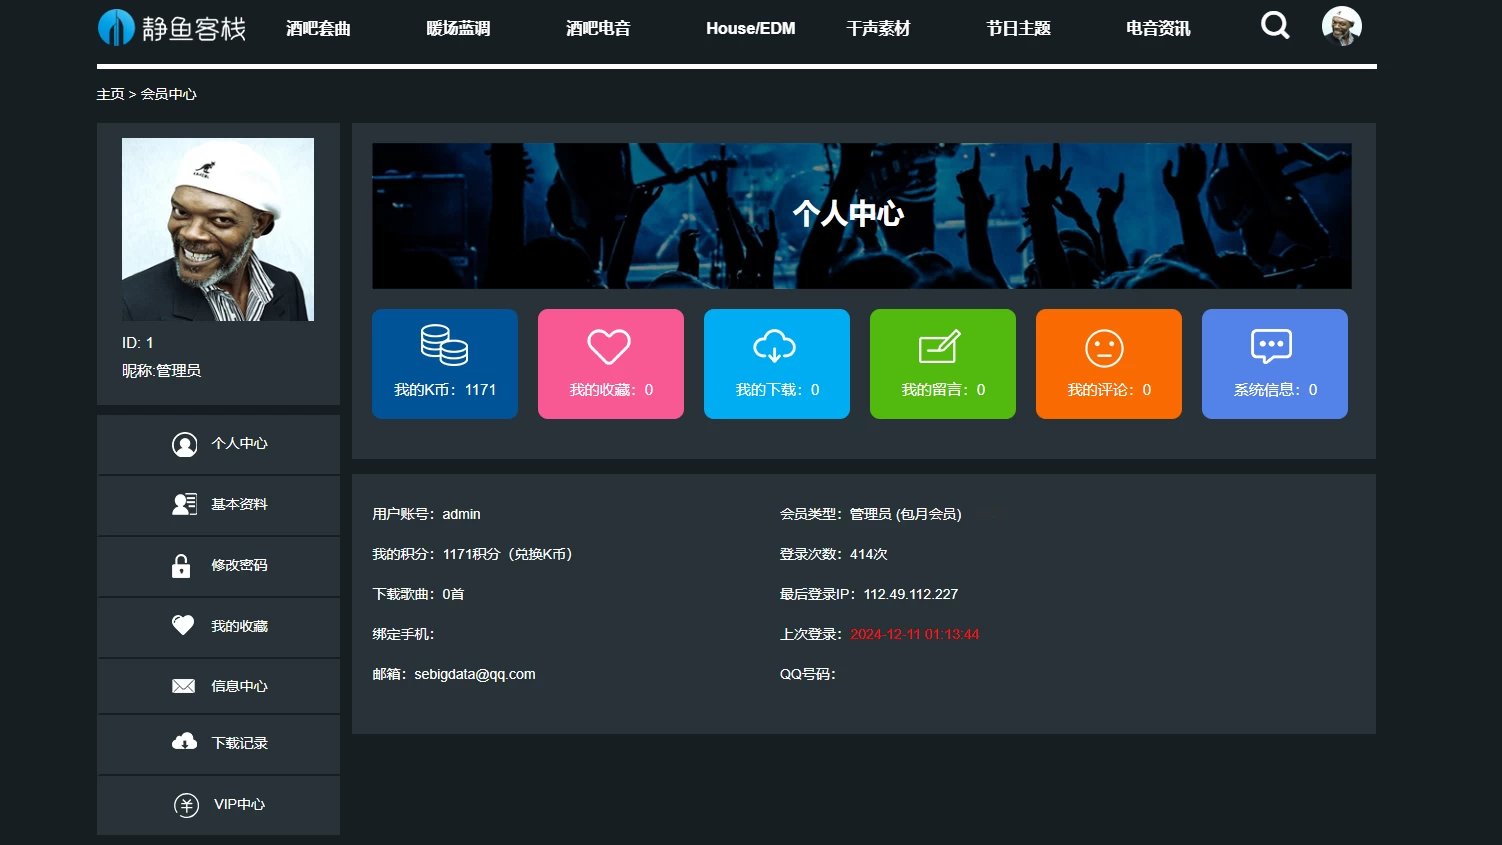Click the 兑换K币 link
The width and height of the screenshot is (1502, 845).
[x=542, y=554]
